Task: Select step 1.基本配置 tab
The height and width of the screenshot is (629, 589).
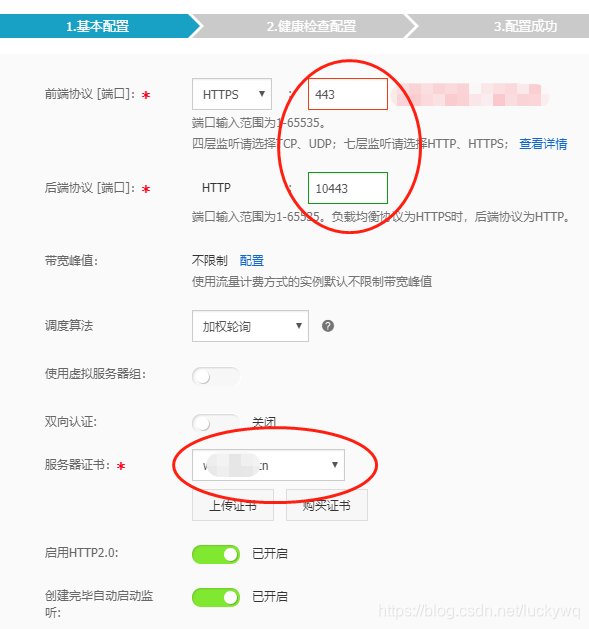Action: pos(97,26)
